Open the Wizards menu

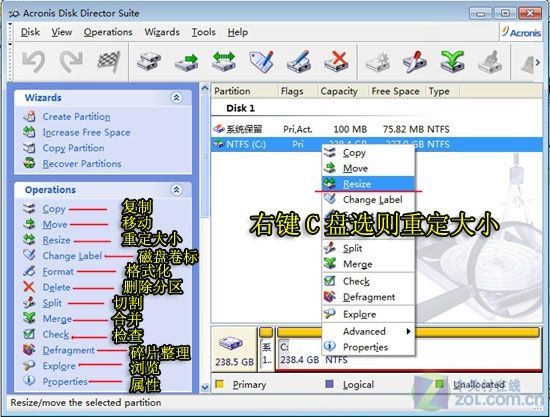[162, 32]
